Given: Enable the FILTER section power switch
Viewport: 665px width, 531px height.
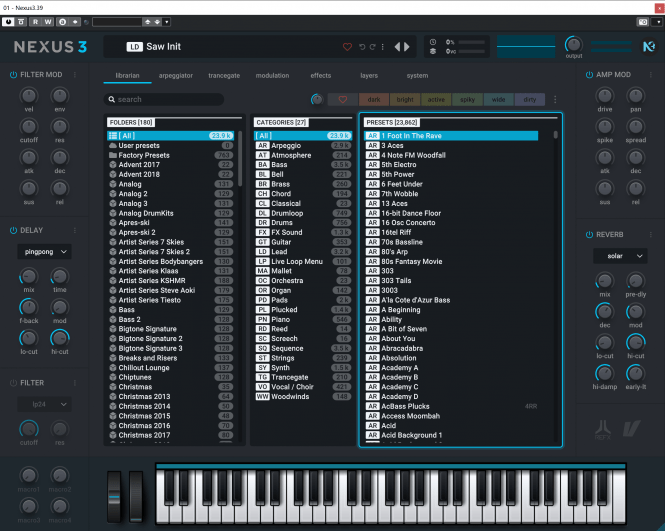Looking at the screenshot, I should pos(13,383).
